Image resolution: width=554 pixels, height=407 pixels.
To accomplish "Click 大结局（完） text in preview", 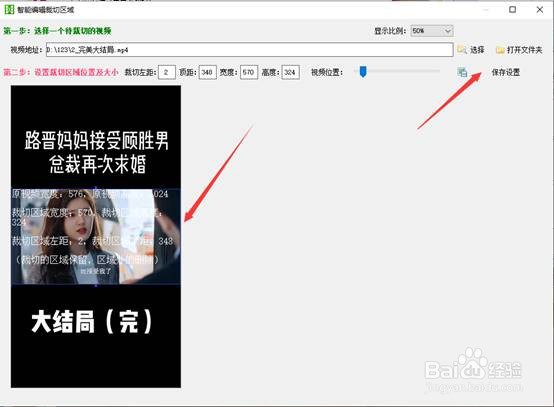I will click(92, 322).
